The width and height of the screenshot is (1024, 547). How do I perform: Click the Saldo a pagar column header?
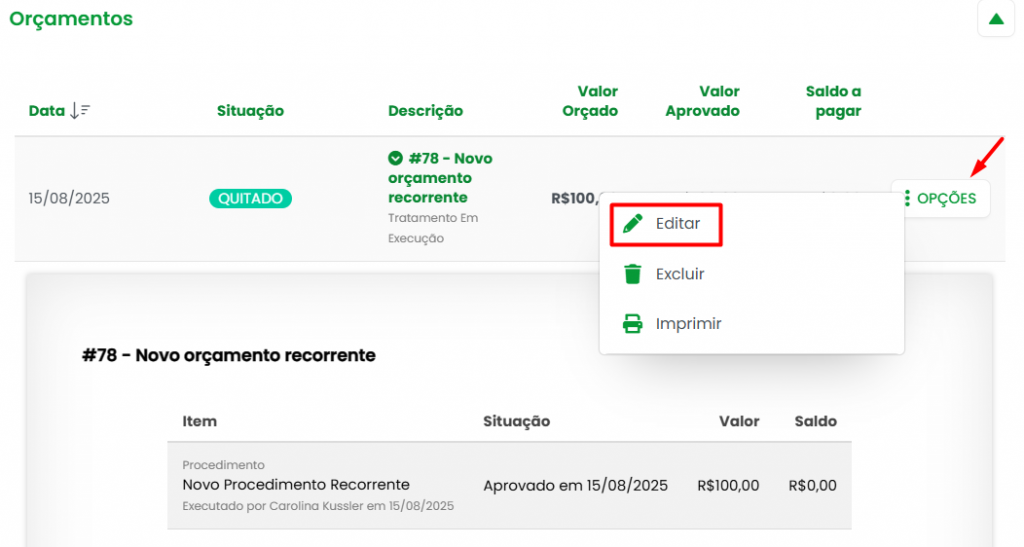pos(833,101)
